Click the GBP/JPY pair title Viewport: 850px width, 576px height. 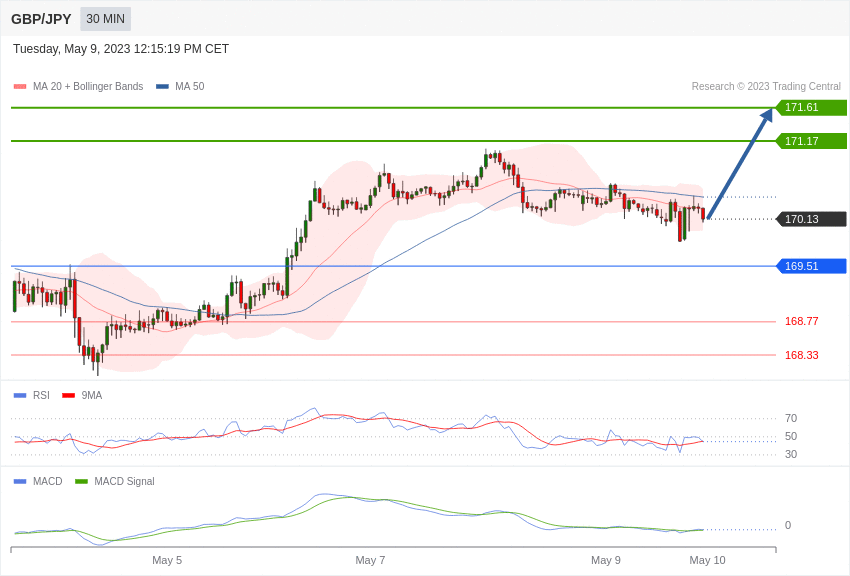point(41,19)
